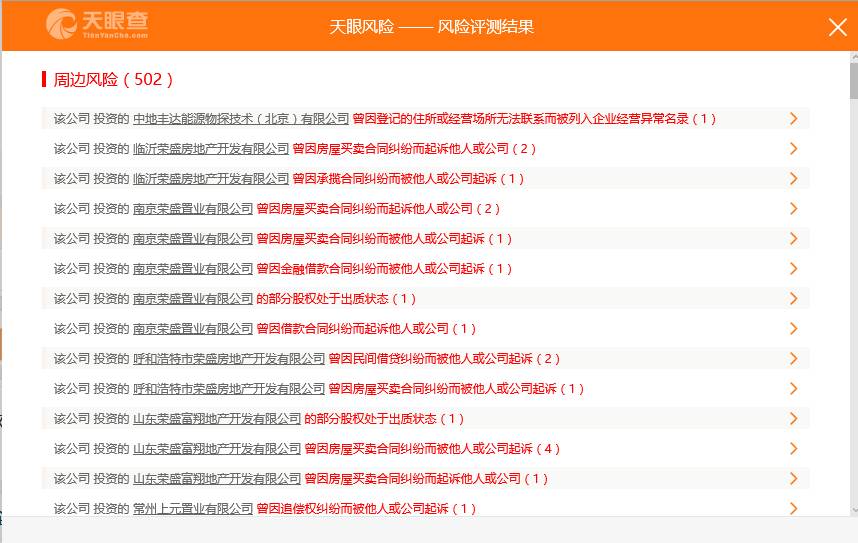Expand row about 企业经营异常名录
The width and height of the screenshot is (858, 543).
coord(793,119)
